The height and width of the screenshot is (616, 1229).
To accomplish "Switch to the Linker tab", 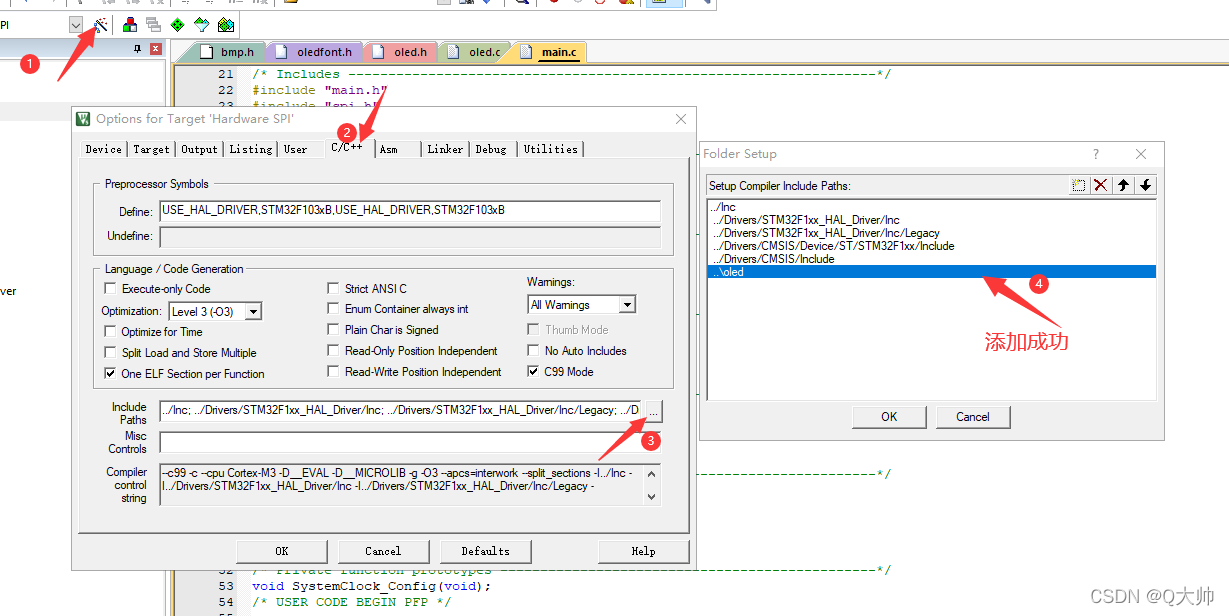I will 445,149.
